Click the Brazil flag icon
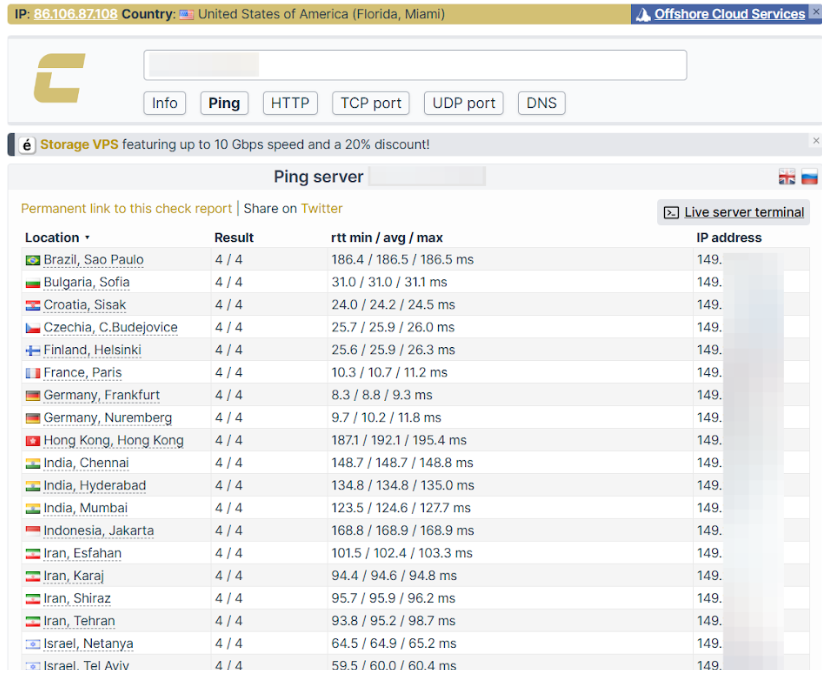 [33, 260]
